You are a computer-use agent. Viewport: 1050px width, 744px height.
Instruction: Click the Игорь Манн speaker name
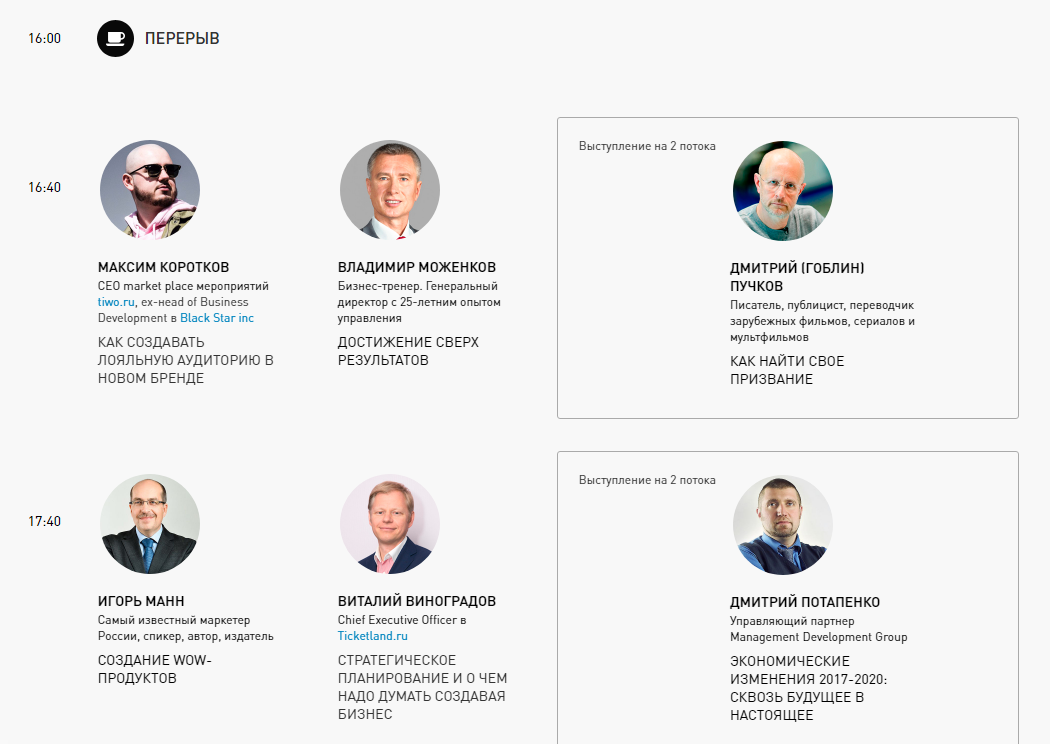[x=141, y=601]
